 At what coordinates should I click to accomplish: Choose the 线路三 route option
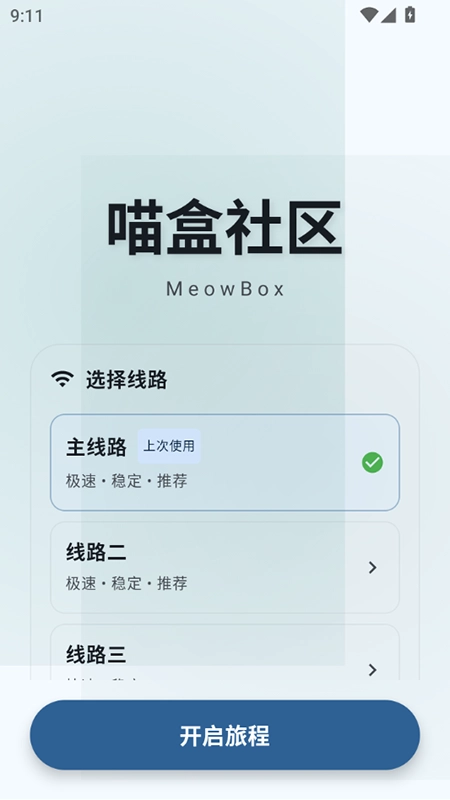coord(225,652)
